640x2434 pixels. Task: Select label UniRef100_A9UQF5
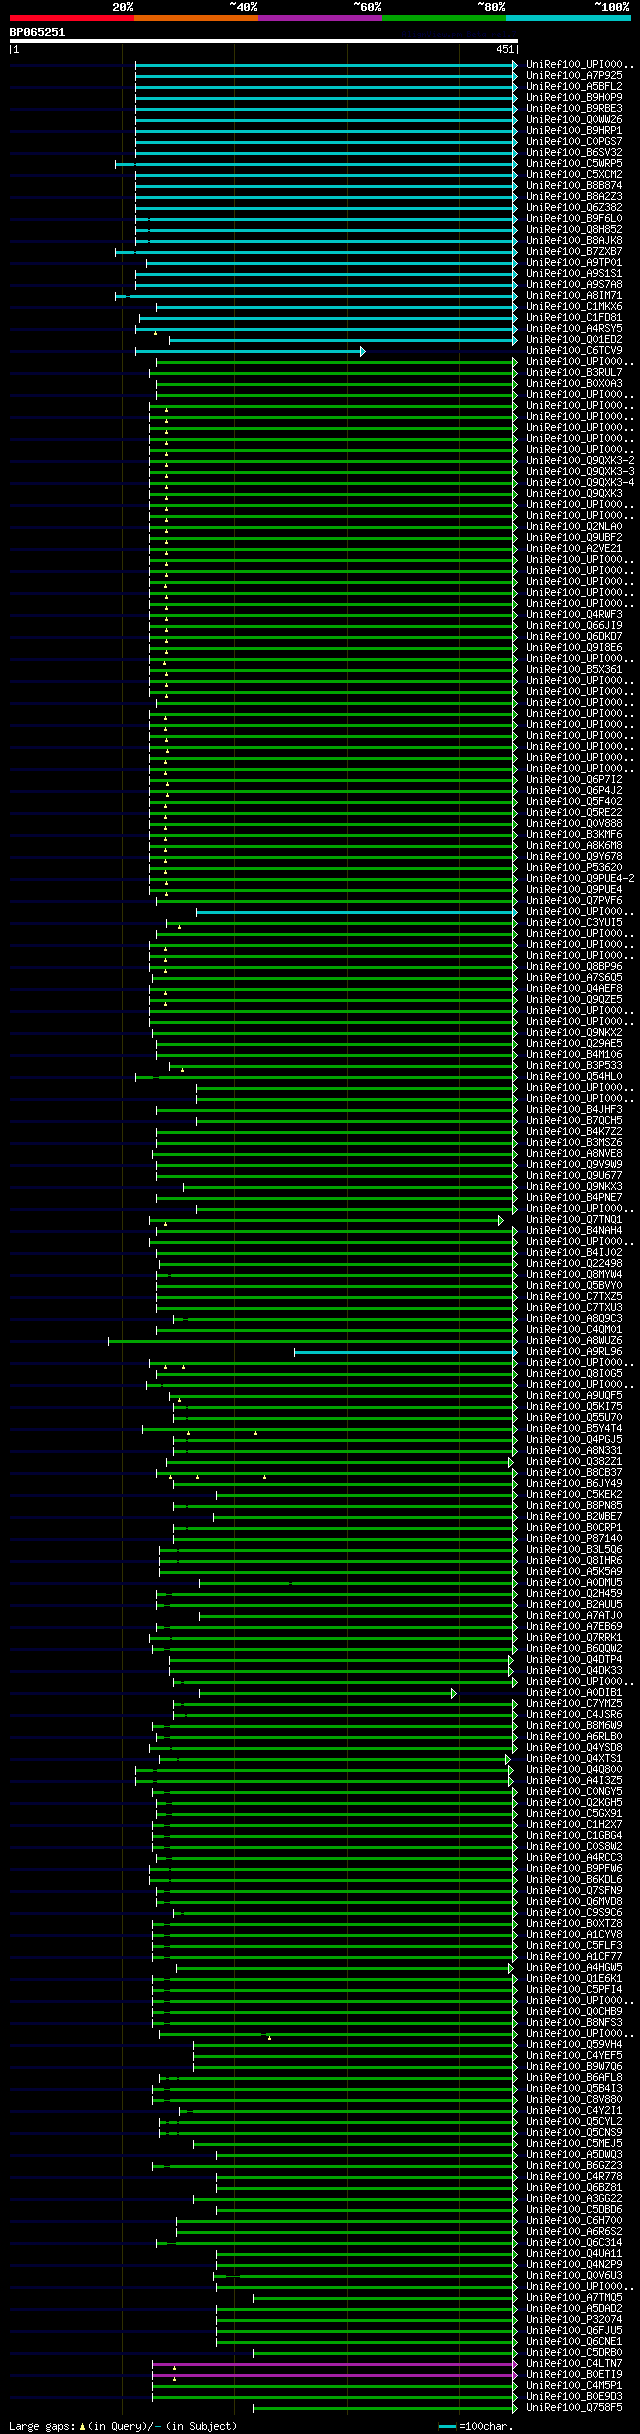[574, 1397]
